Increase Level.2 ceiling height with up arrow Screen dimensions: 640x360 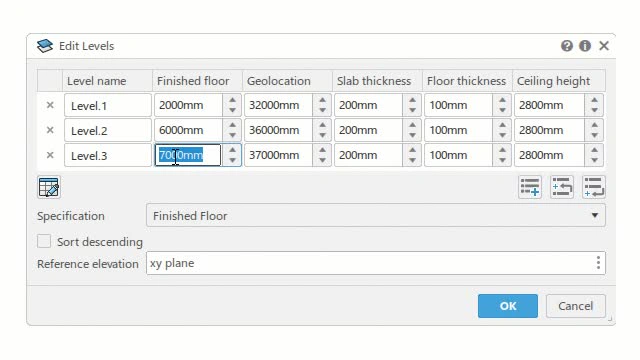pyautogui.click(x=594, y=125)
